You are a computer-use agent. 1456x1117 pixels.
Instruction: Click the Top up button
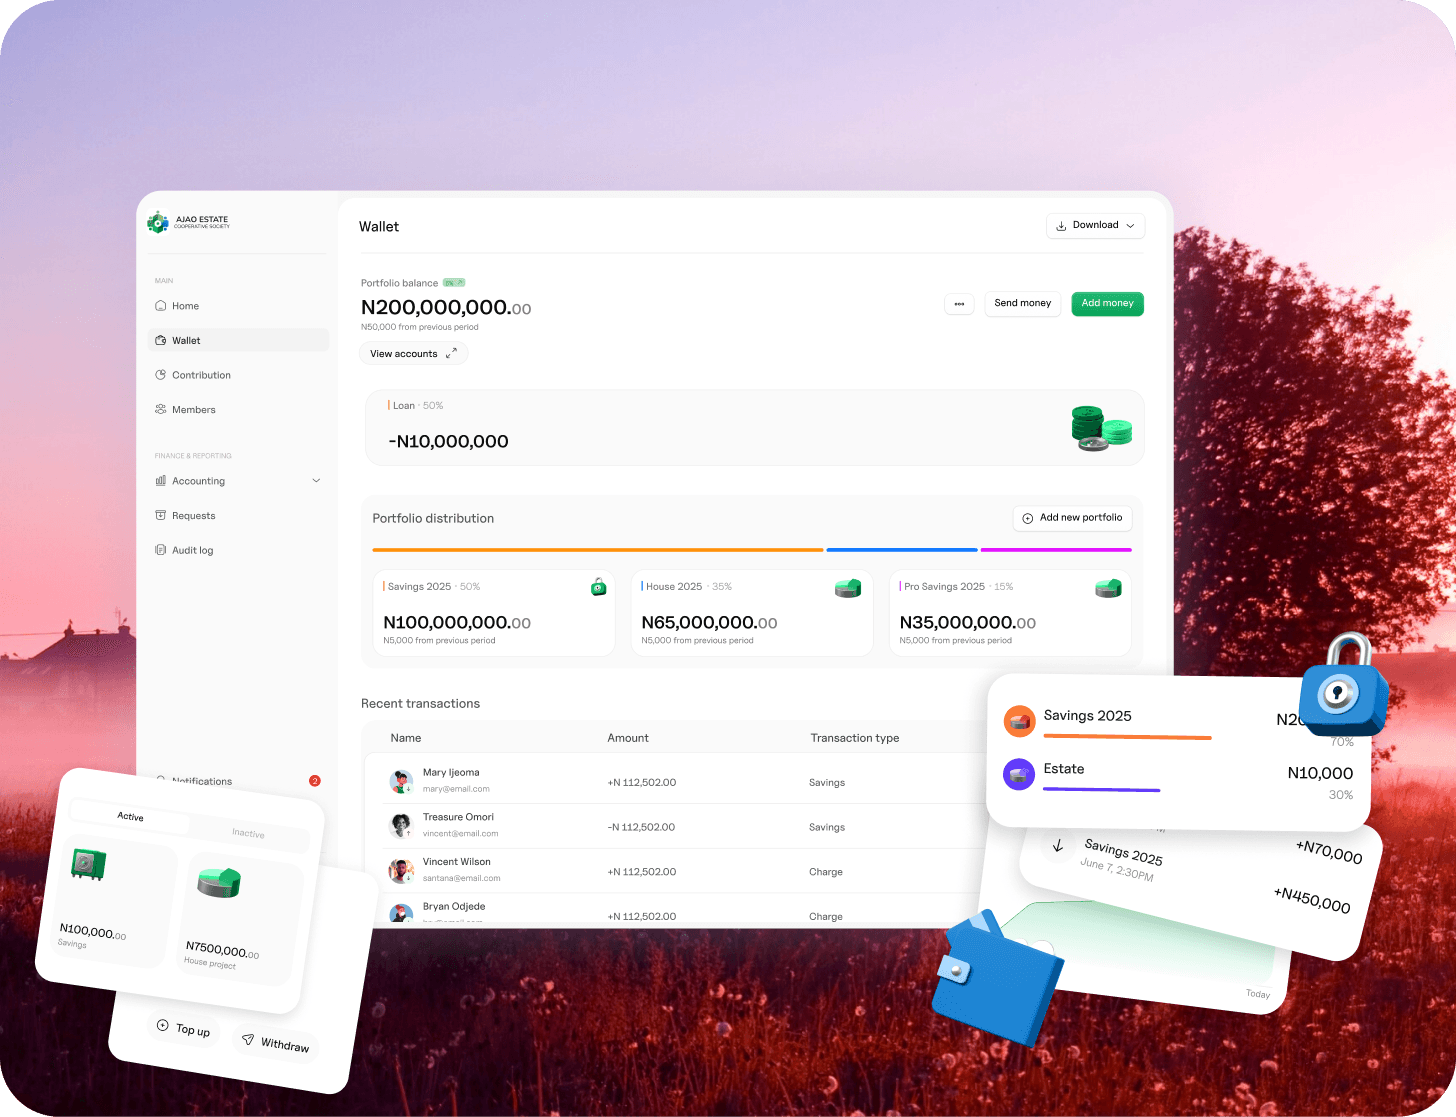[183, 1028]
